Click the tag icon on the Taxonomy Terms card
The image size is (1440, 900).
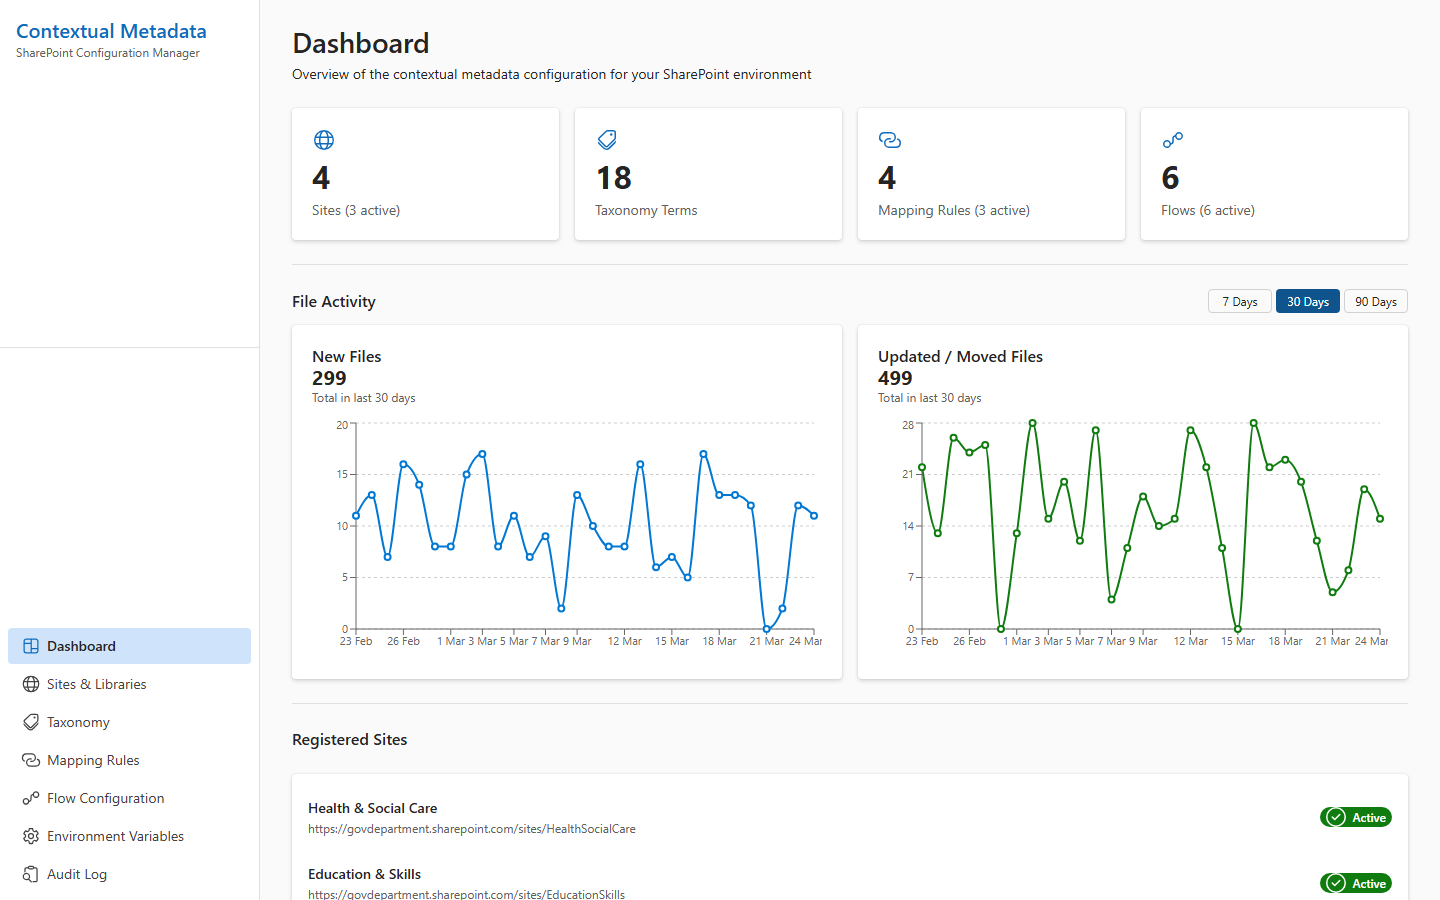tap(606, 140)
